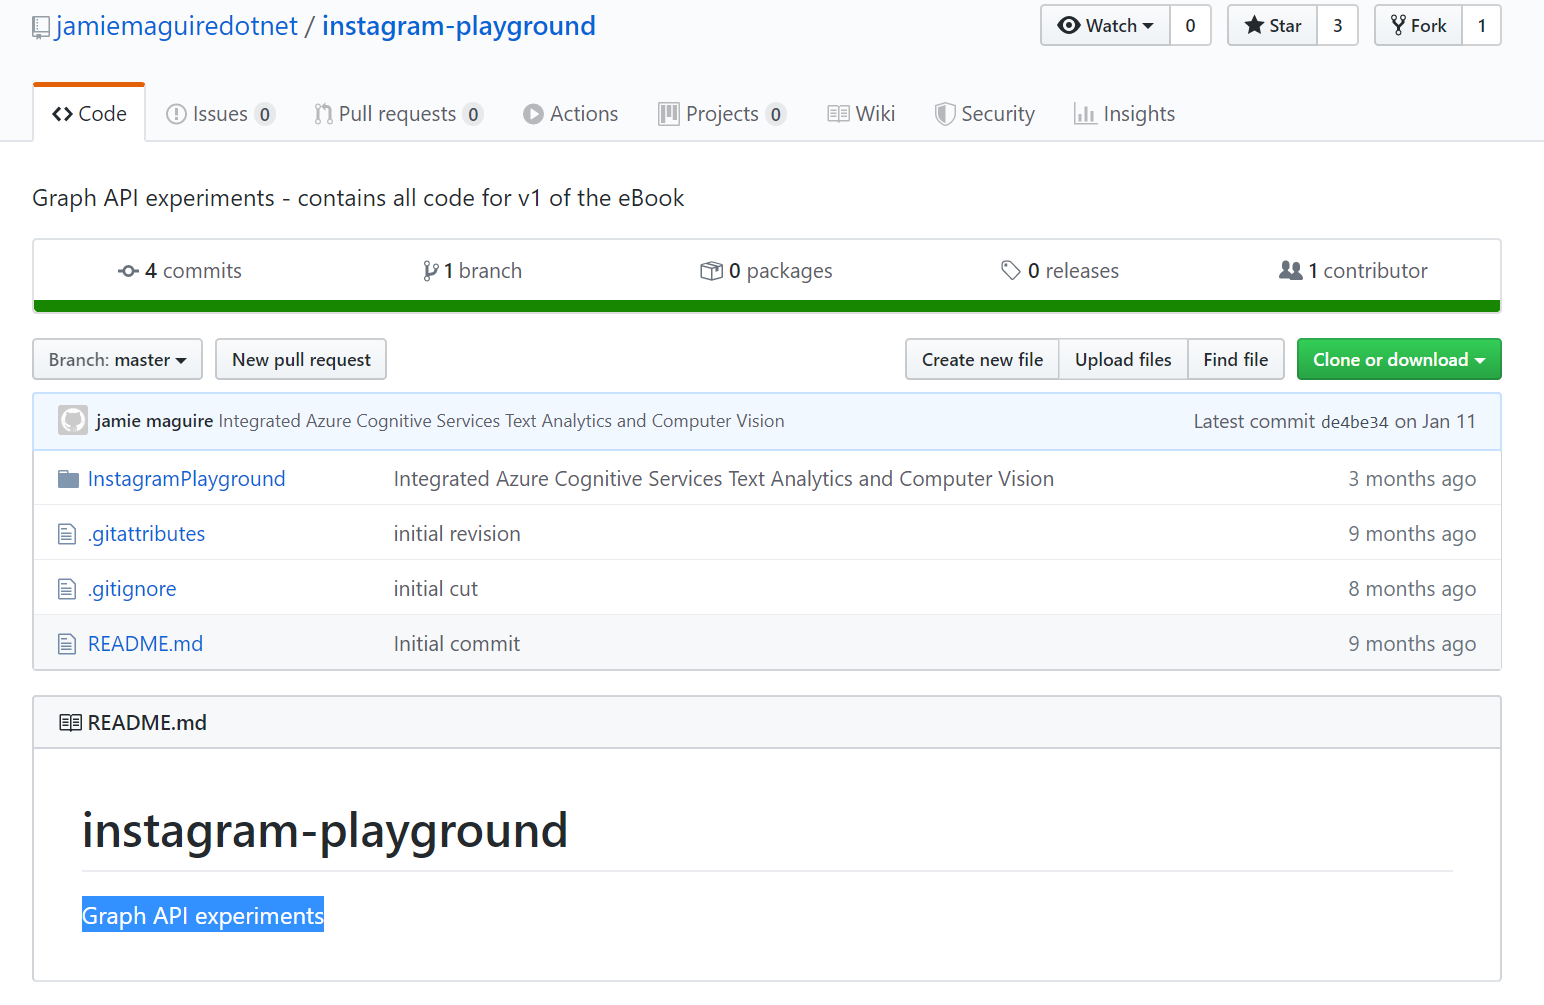The width and height of the screenshot is (1544, 1005).
Task: Click the branch icon beside 1 branch
Action: tap(430, 271)
